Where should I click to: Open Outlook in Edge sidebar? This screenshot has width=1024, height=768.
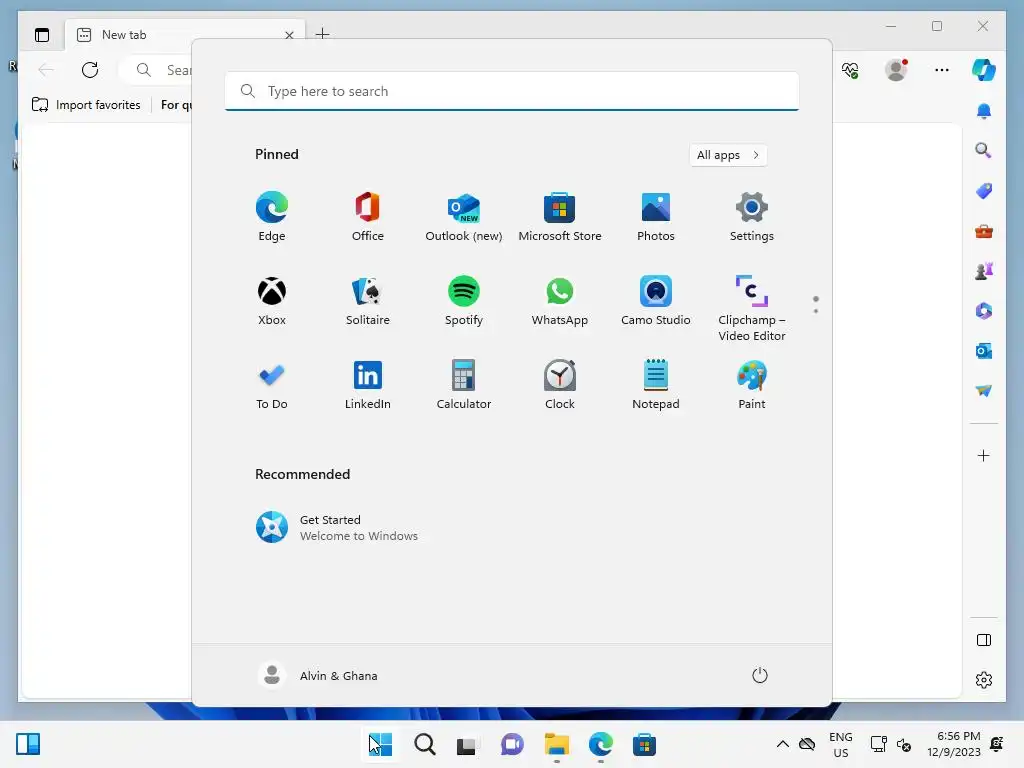(x=984, y=351)
